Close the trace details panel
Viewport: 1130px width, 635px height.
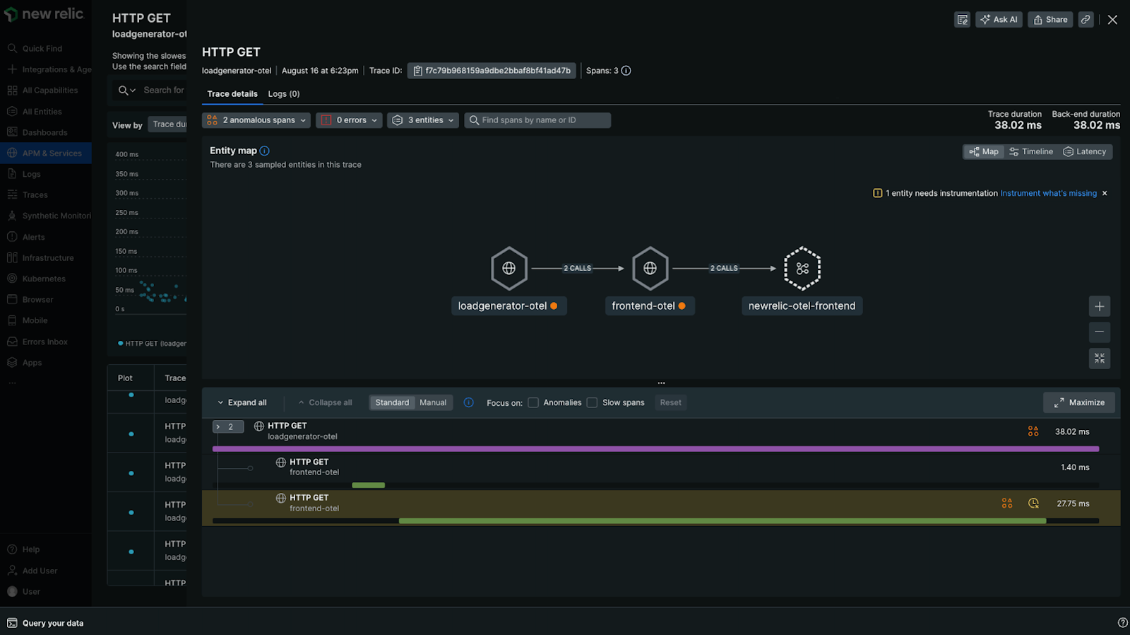pos(1112,19)
